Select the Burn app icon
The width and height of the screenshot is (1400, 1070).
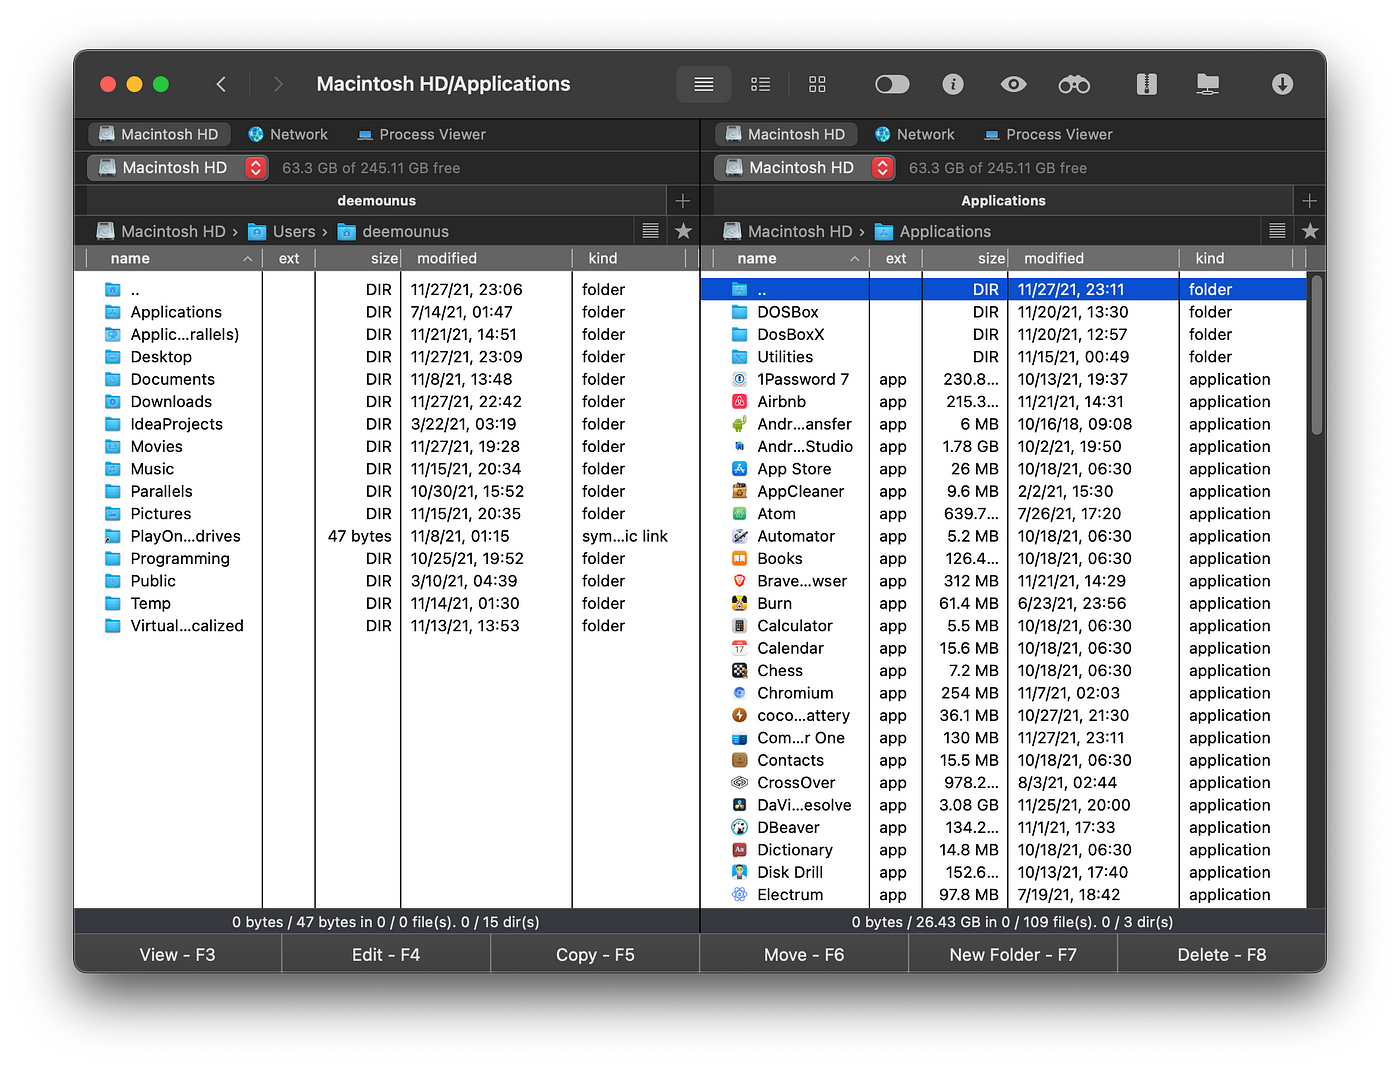(x=740, y=604)
